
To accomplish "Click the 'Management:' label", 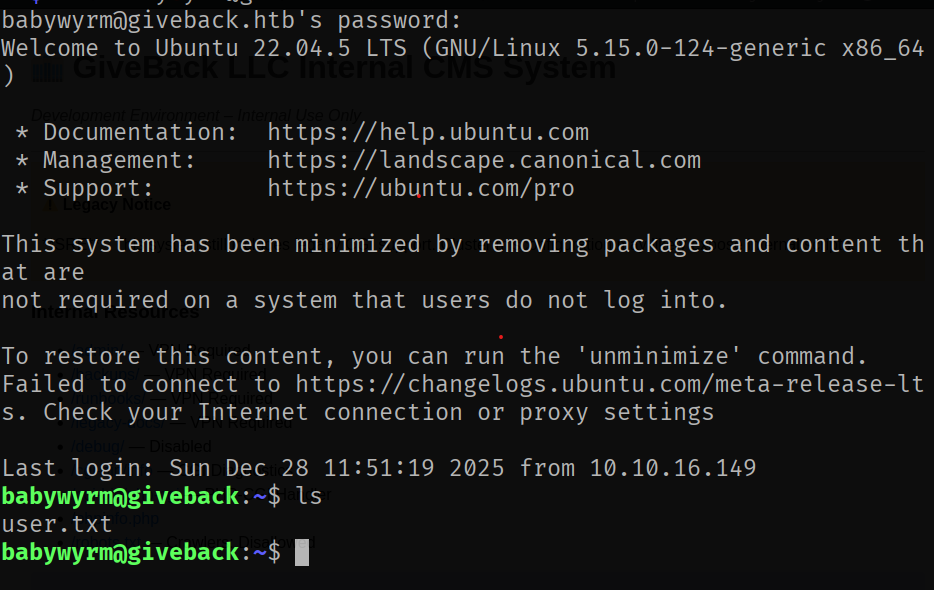I will (120, 160).
